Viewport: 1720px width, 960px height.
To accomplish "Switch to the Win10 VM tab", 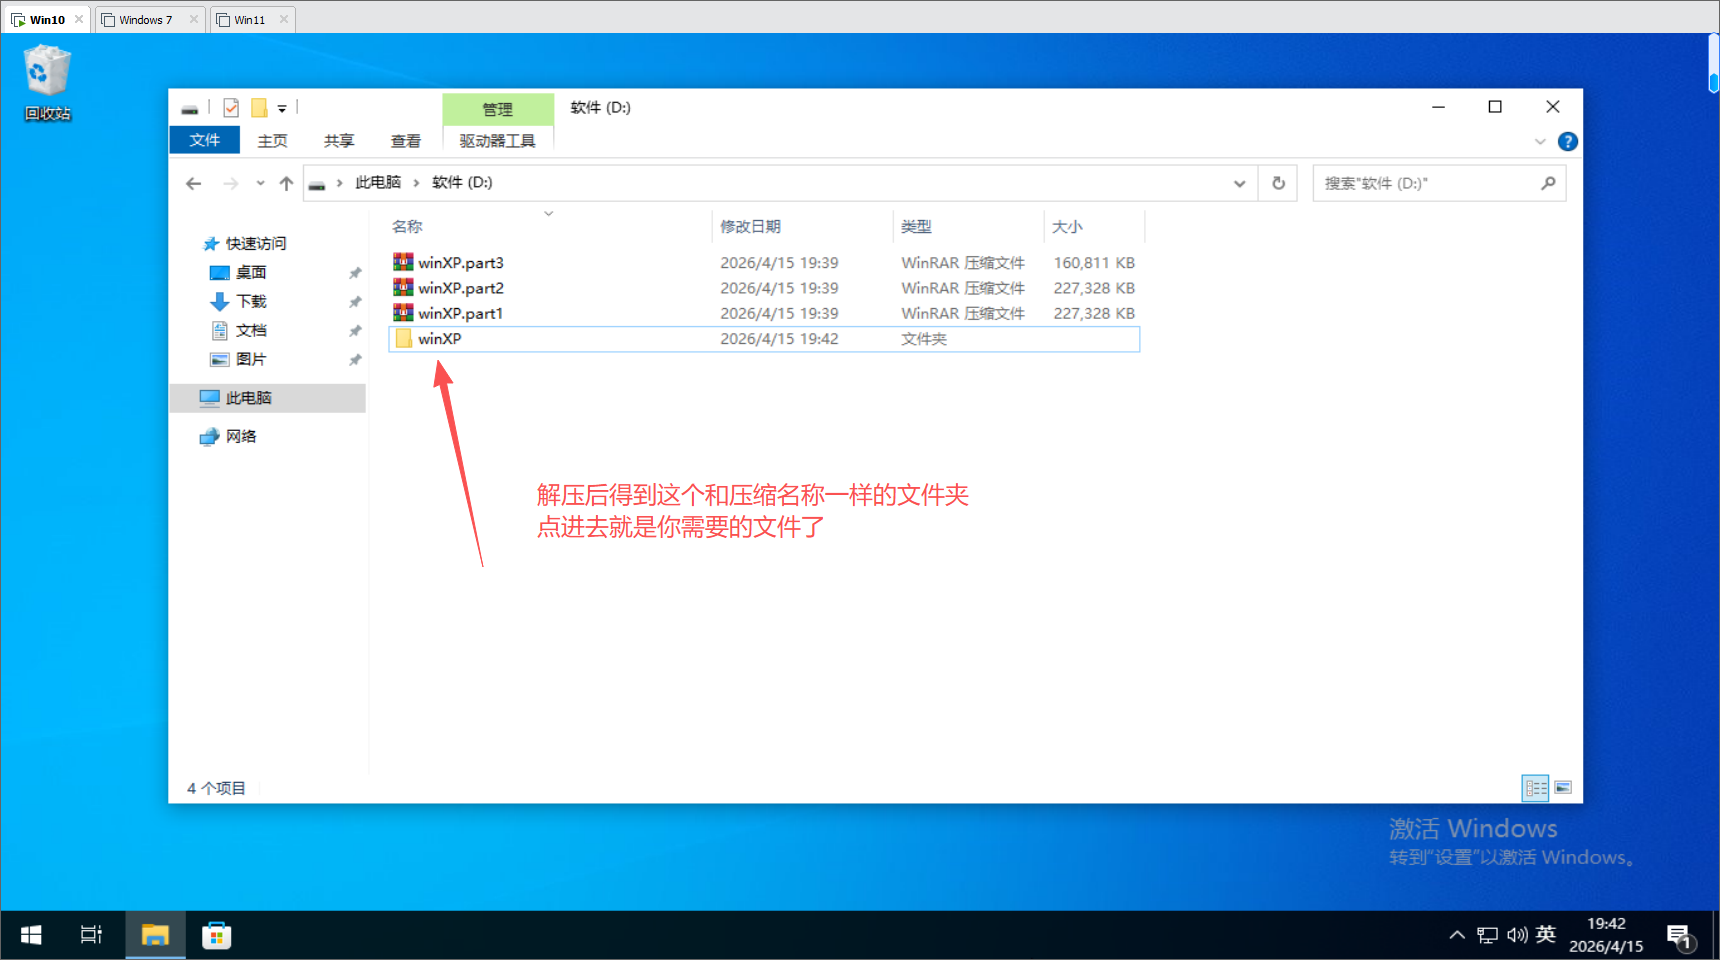I will point(47,19).
